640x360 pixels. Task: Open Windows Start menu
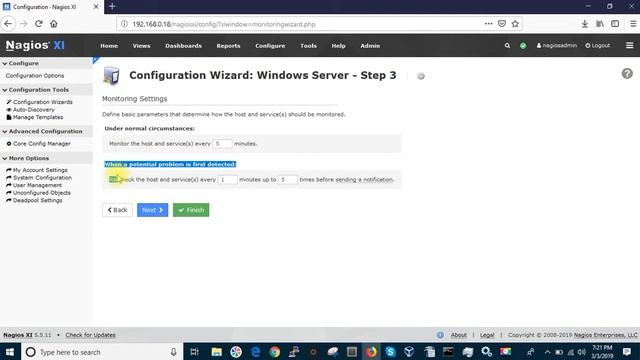tap(10, 352)
